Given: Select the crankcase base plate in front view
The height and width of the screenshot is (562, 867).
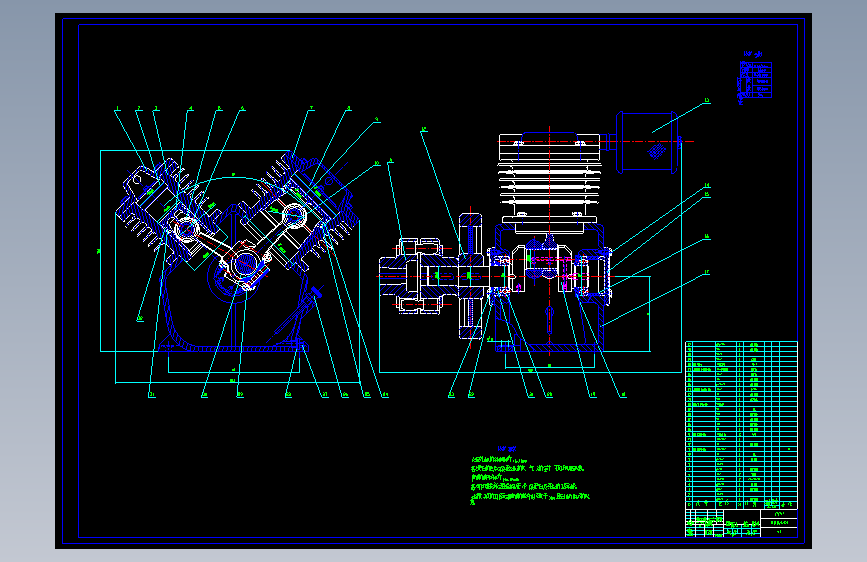Looking at the screenshot, I should pos(233,348).
